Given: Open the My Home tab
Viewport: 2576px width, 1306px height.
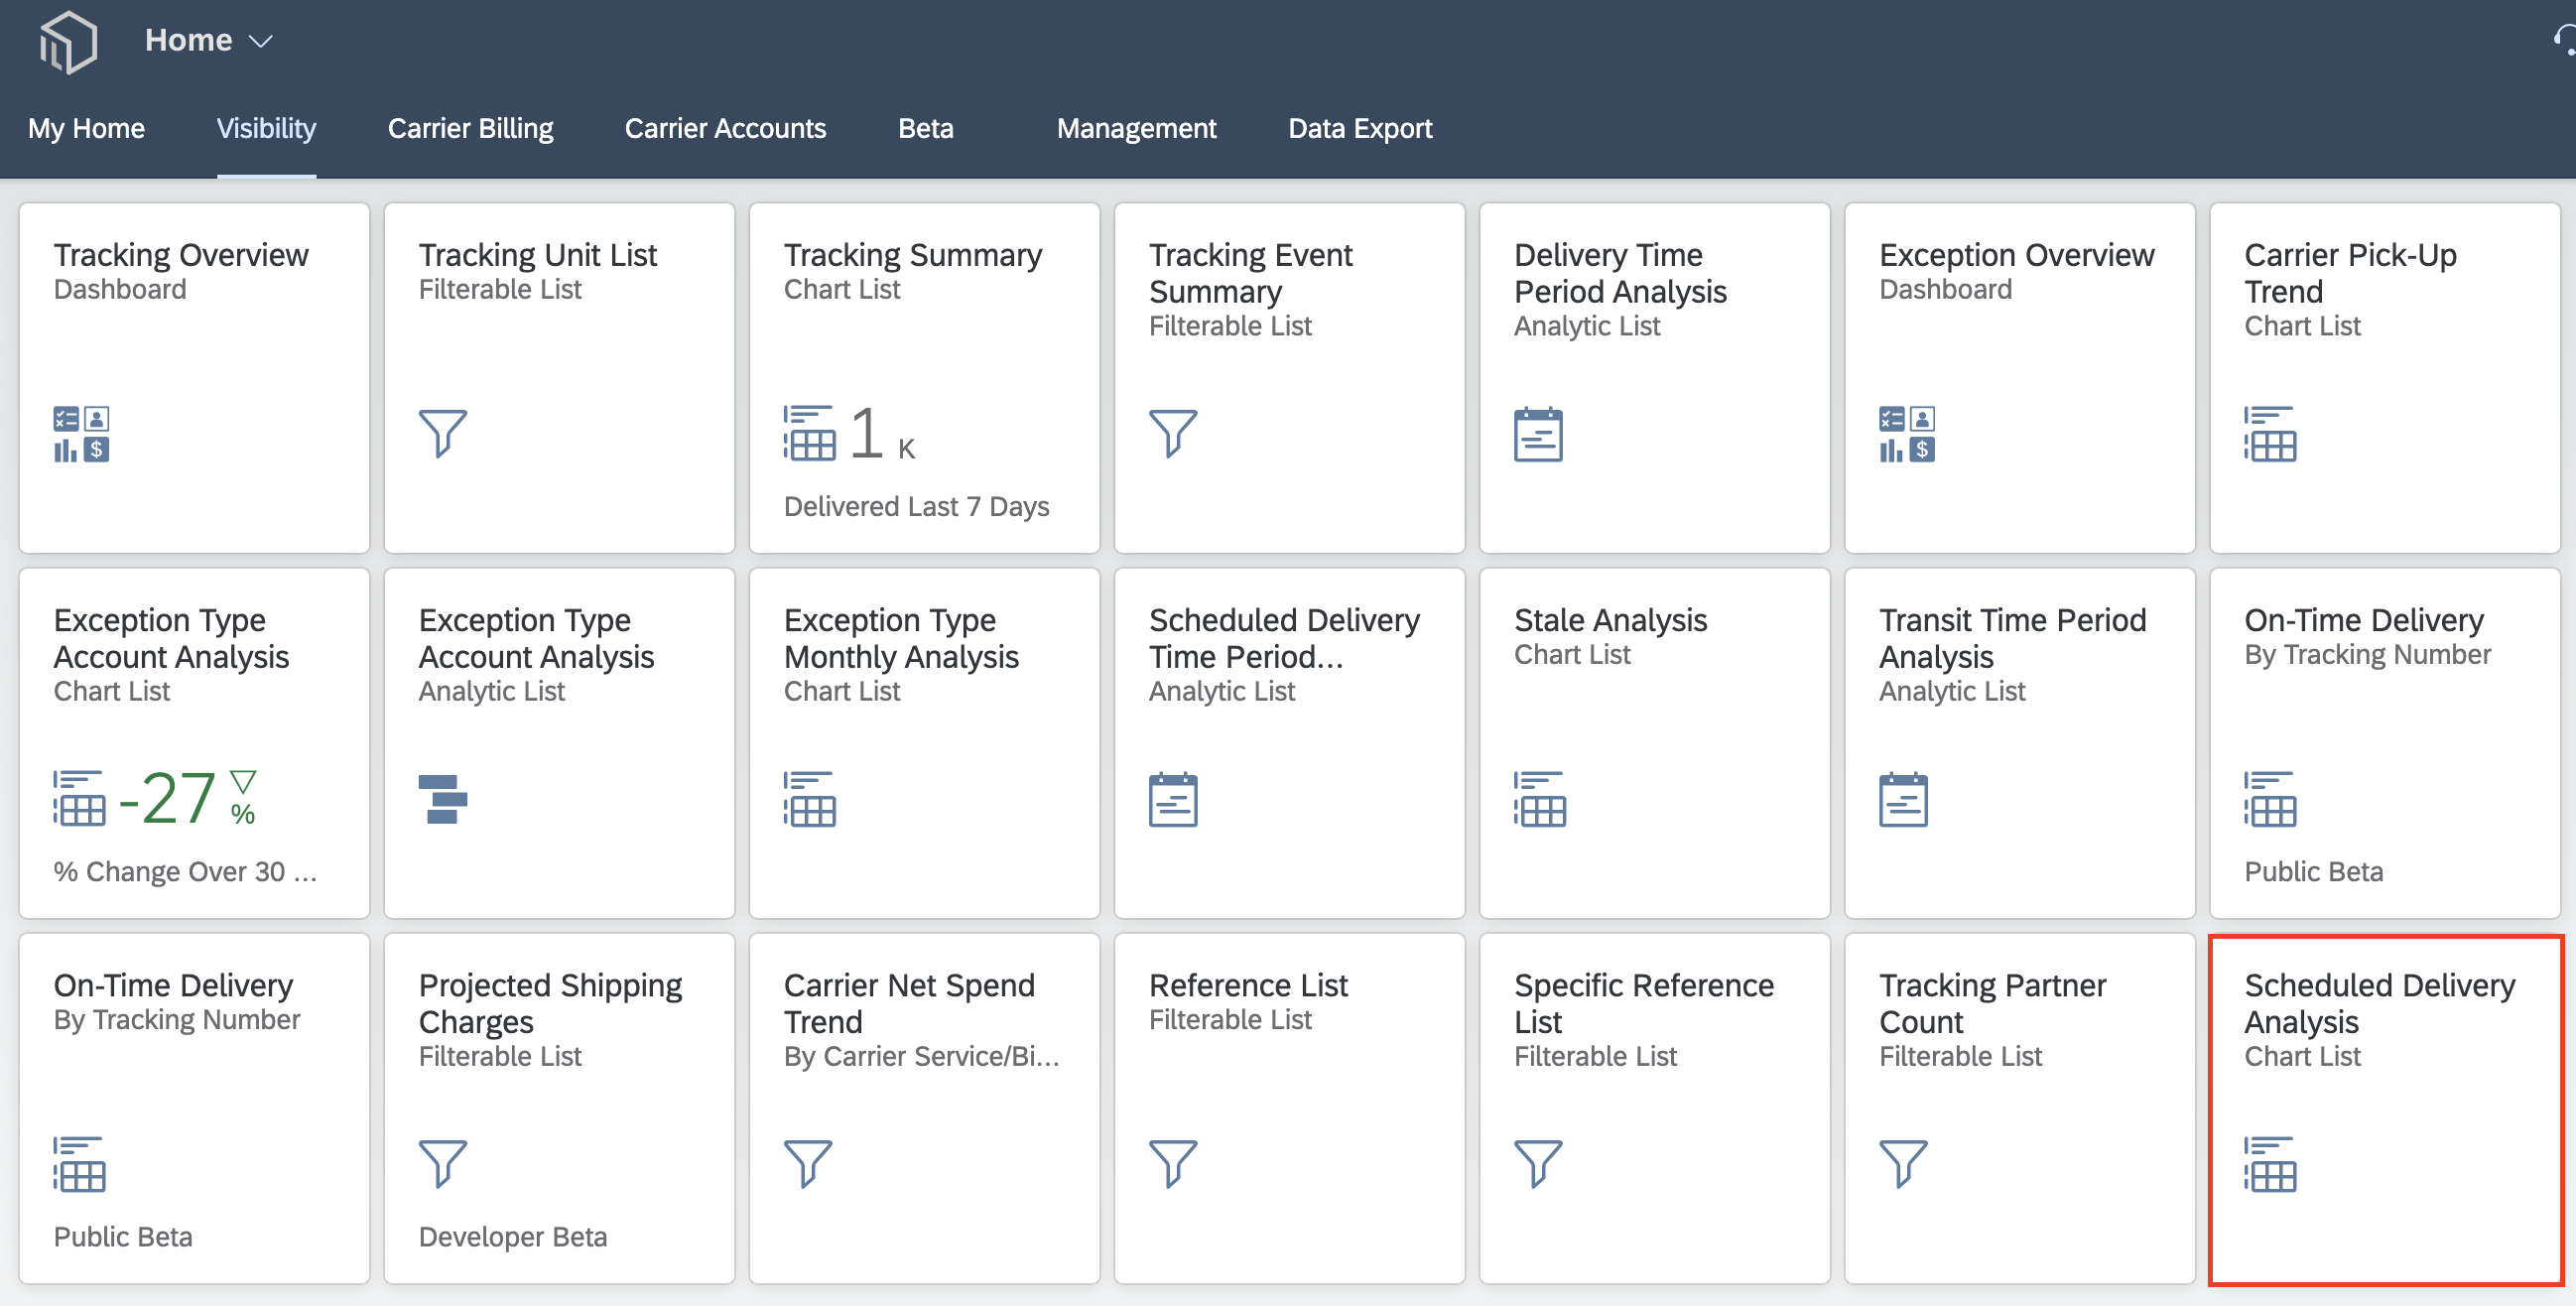Looking at the screenshot, I should 86,128.
